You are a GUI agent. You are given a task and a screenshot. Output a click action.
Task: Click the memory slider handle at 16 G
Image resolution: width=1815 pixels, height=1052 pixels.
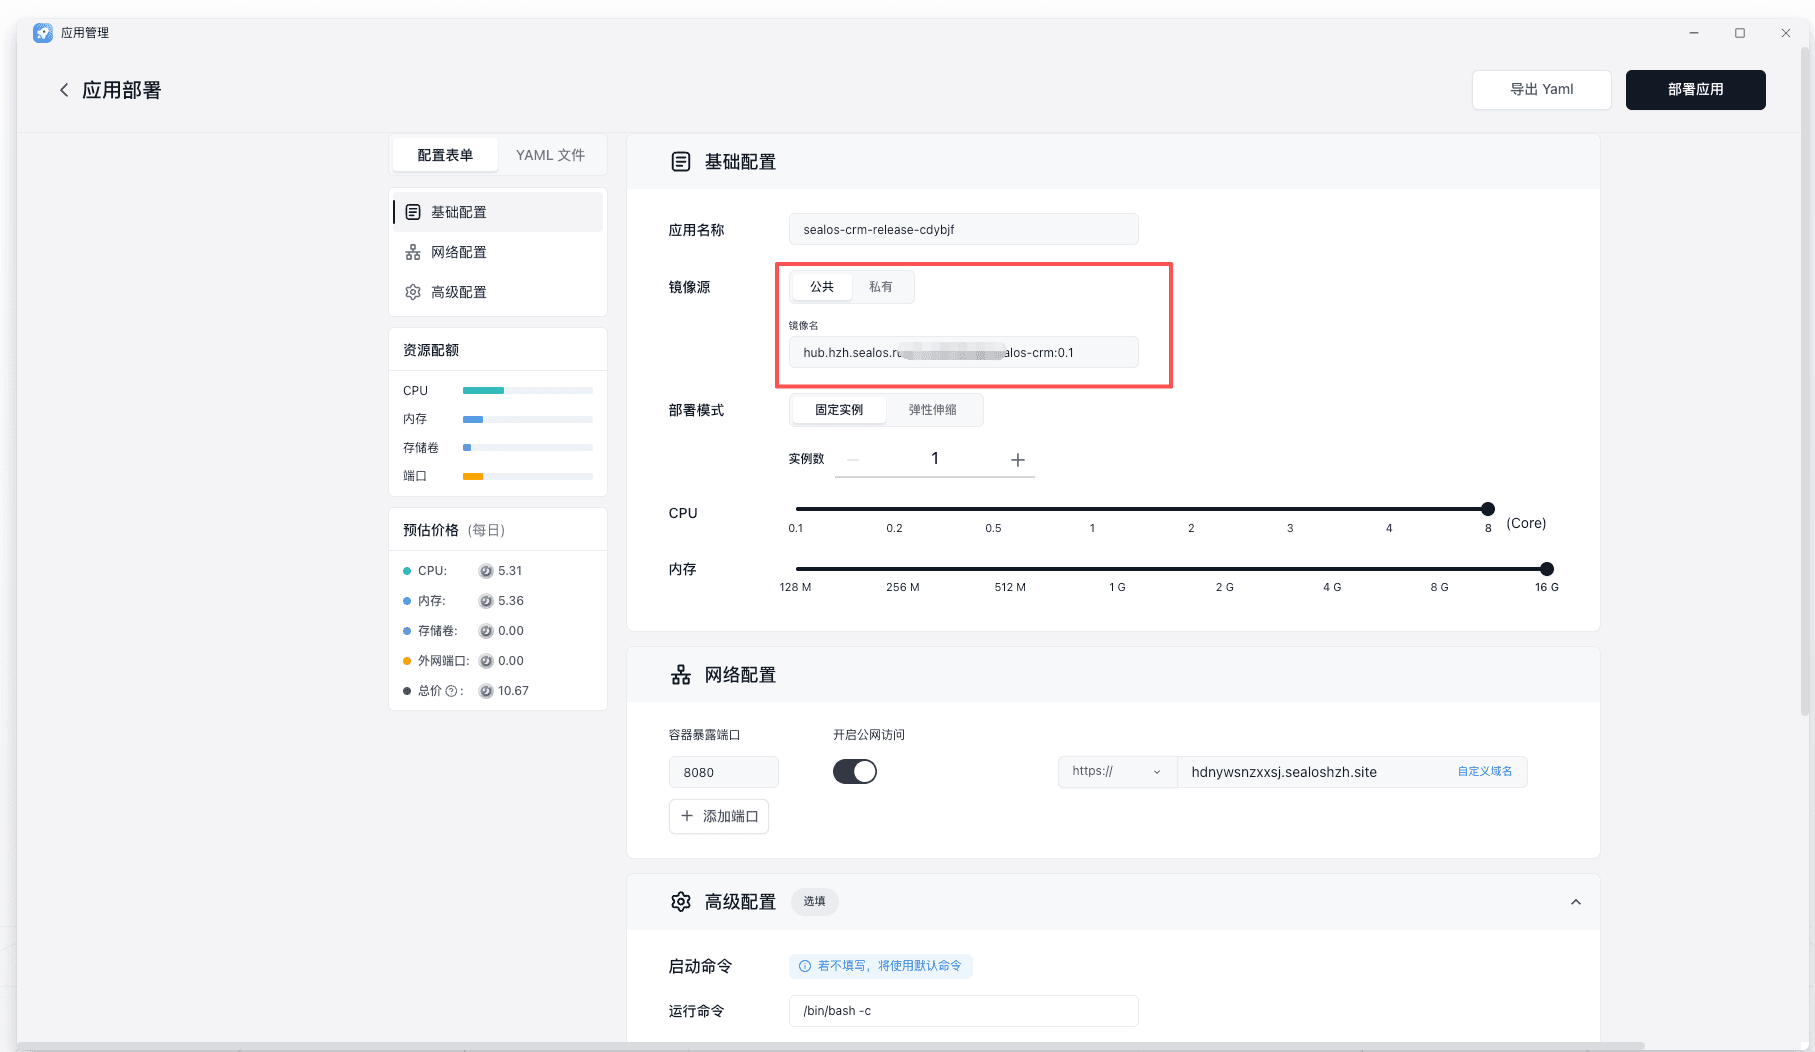tap(1547, 569)
